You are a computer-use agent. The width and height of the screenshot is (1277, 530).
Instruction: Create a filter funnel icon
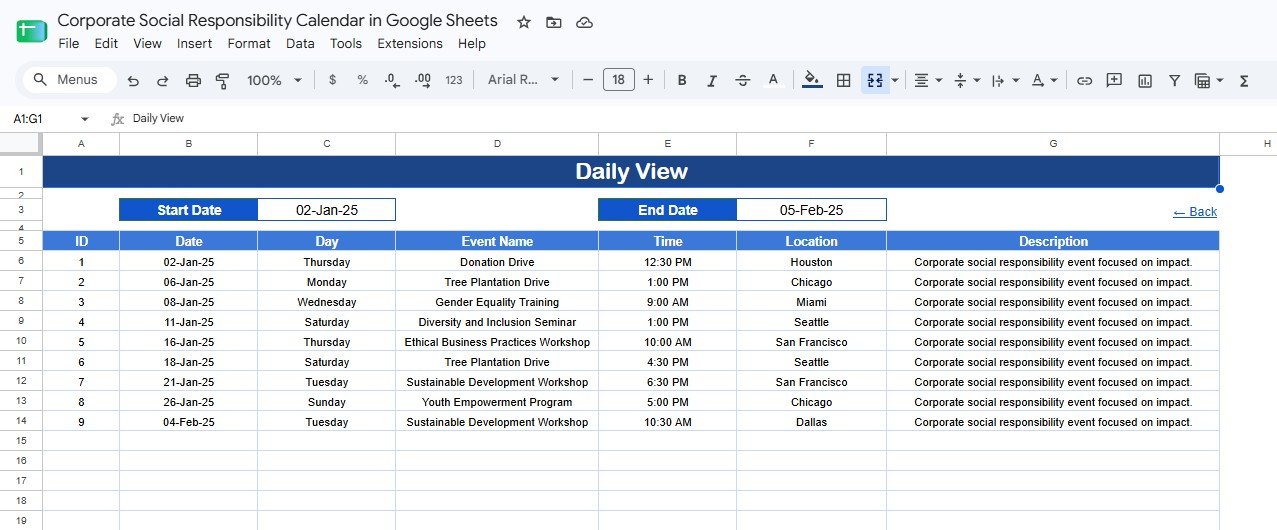(x=1175, y=80)
